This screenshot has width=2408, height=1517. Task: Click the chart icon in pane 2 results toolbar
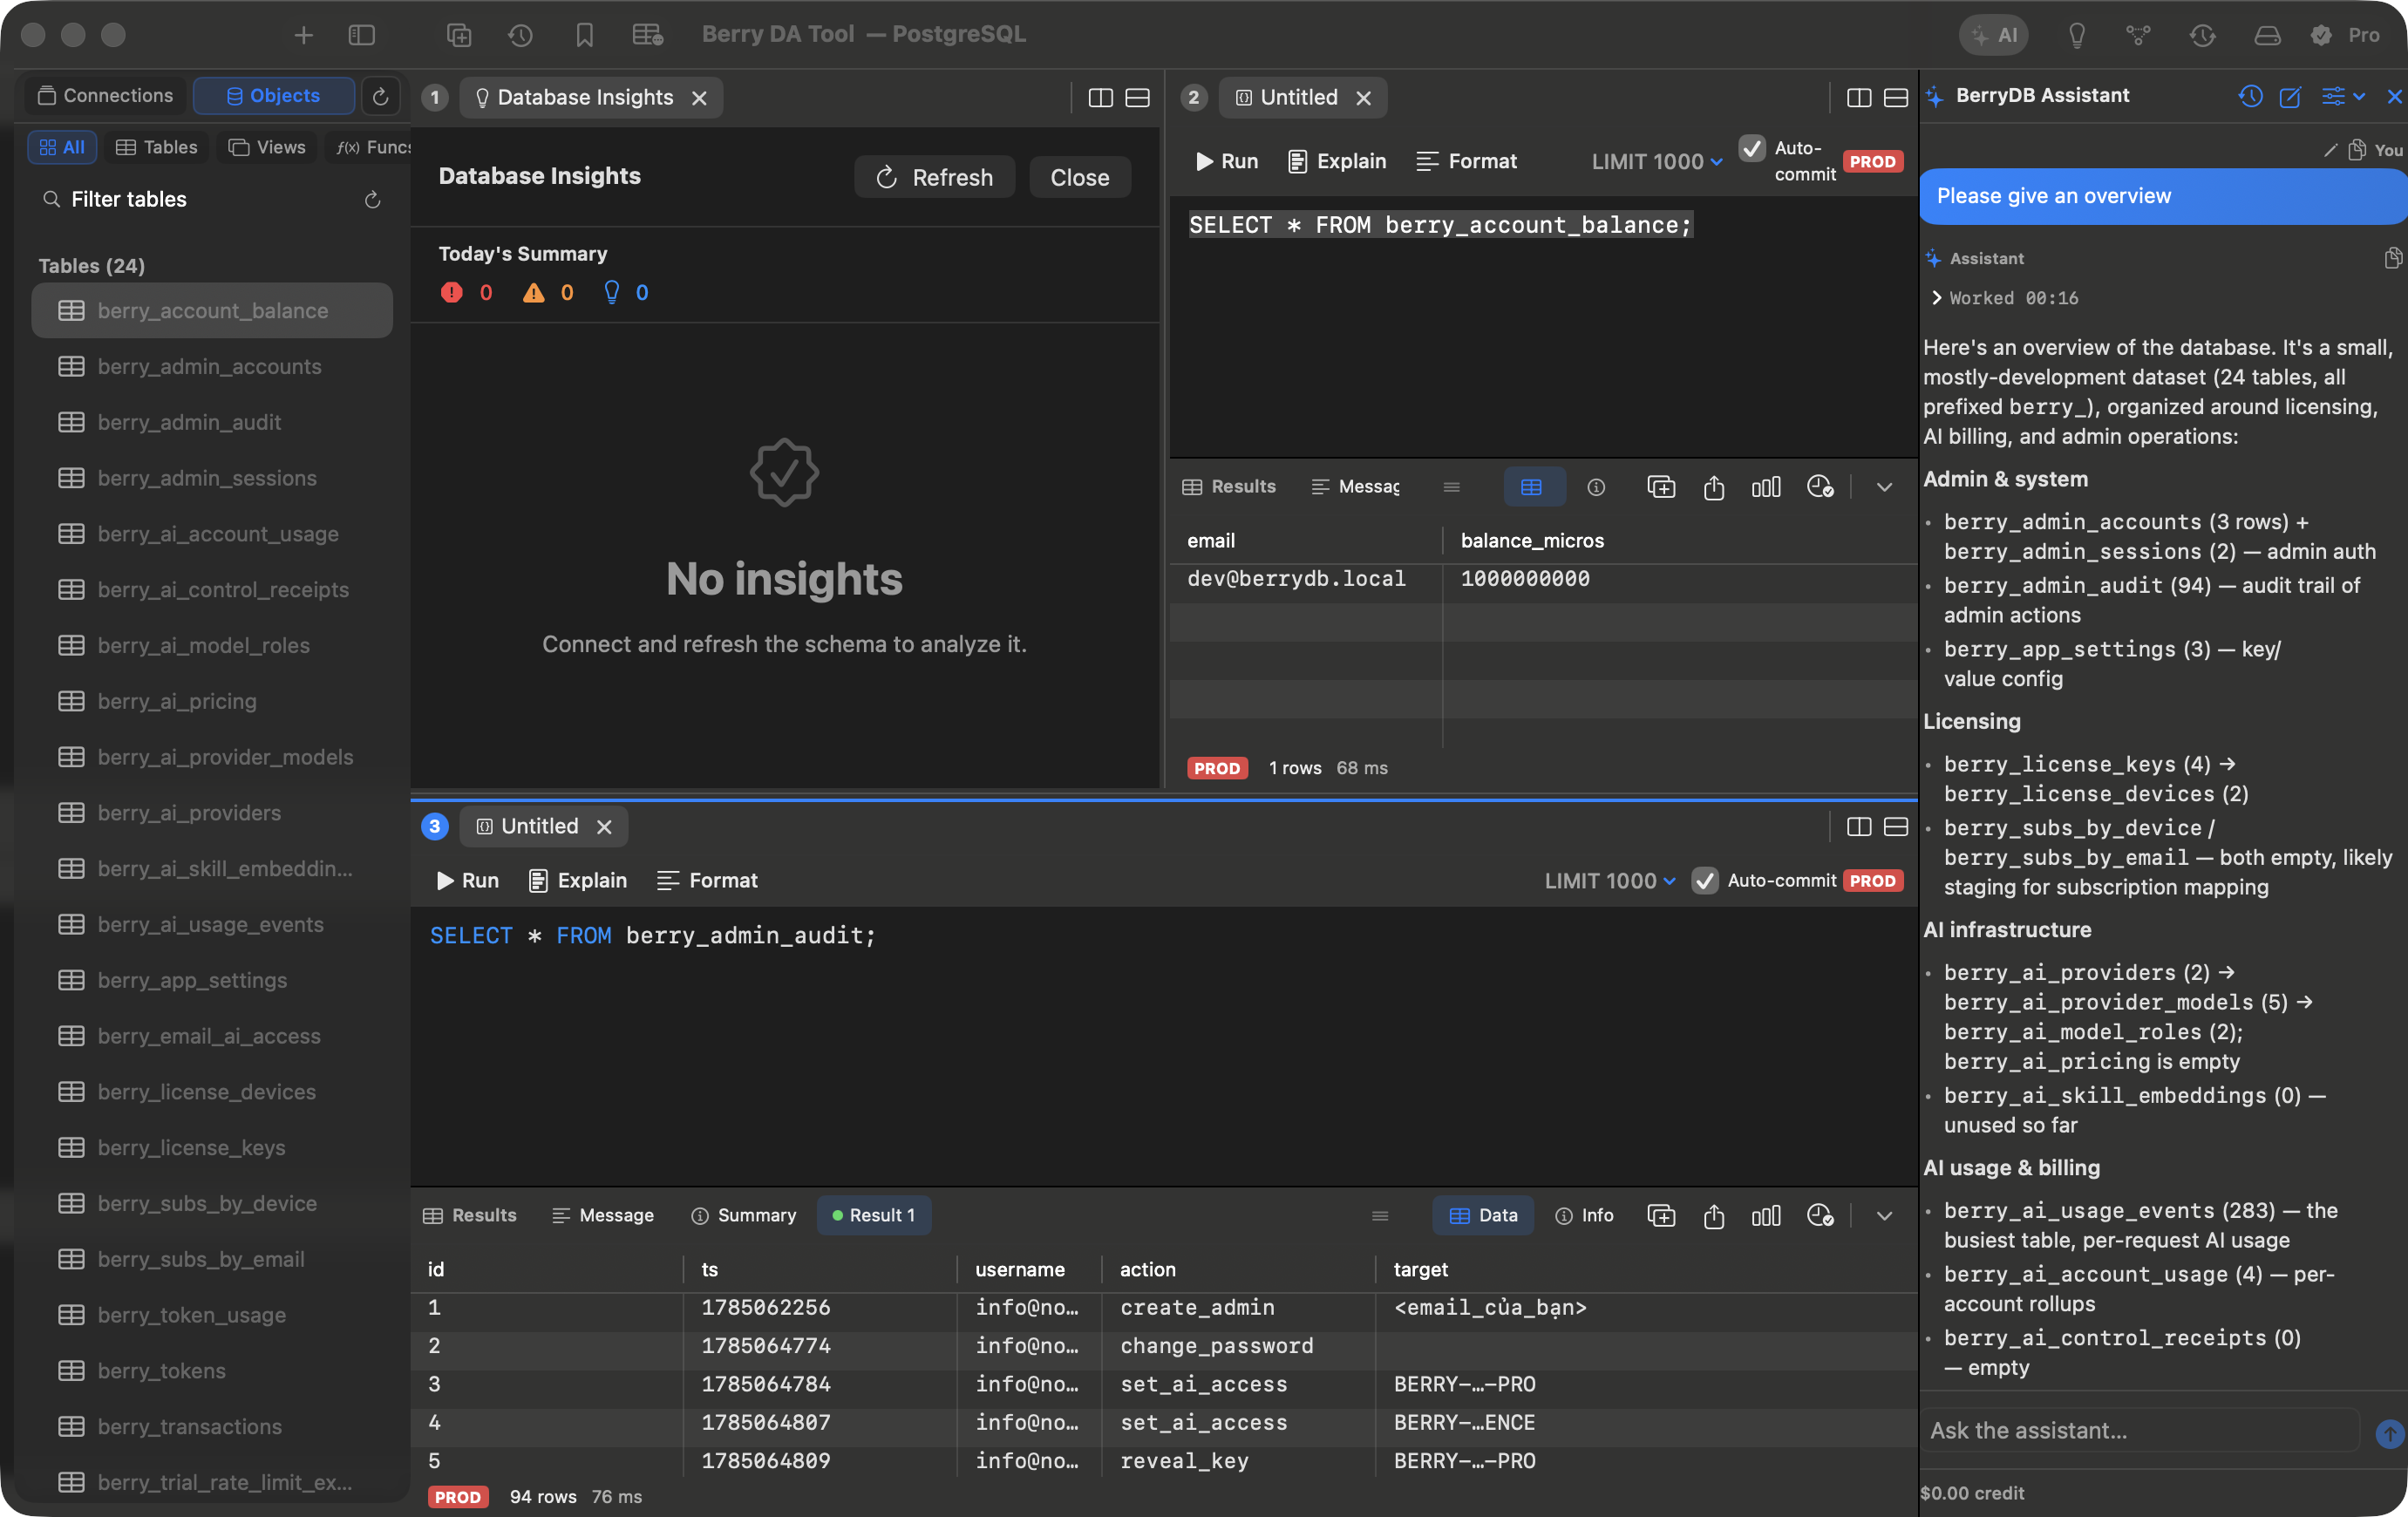(1765, 487)
